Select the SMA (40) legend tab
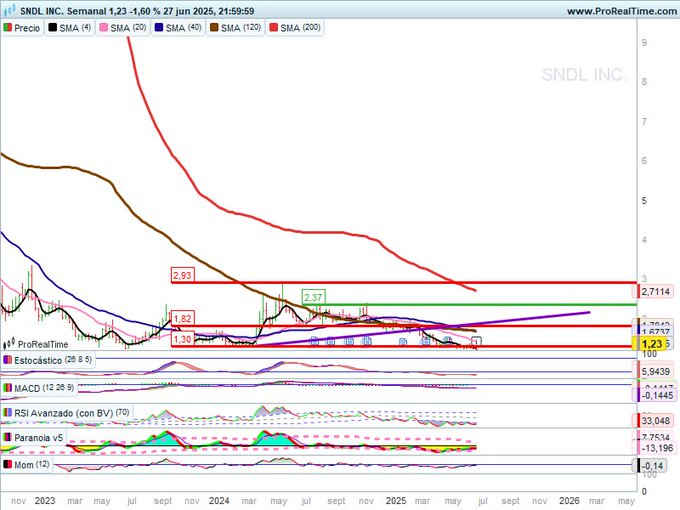The width and height of the screenshot is (680, 510). 178,28
